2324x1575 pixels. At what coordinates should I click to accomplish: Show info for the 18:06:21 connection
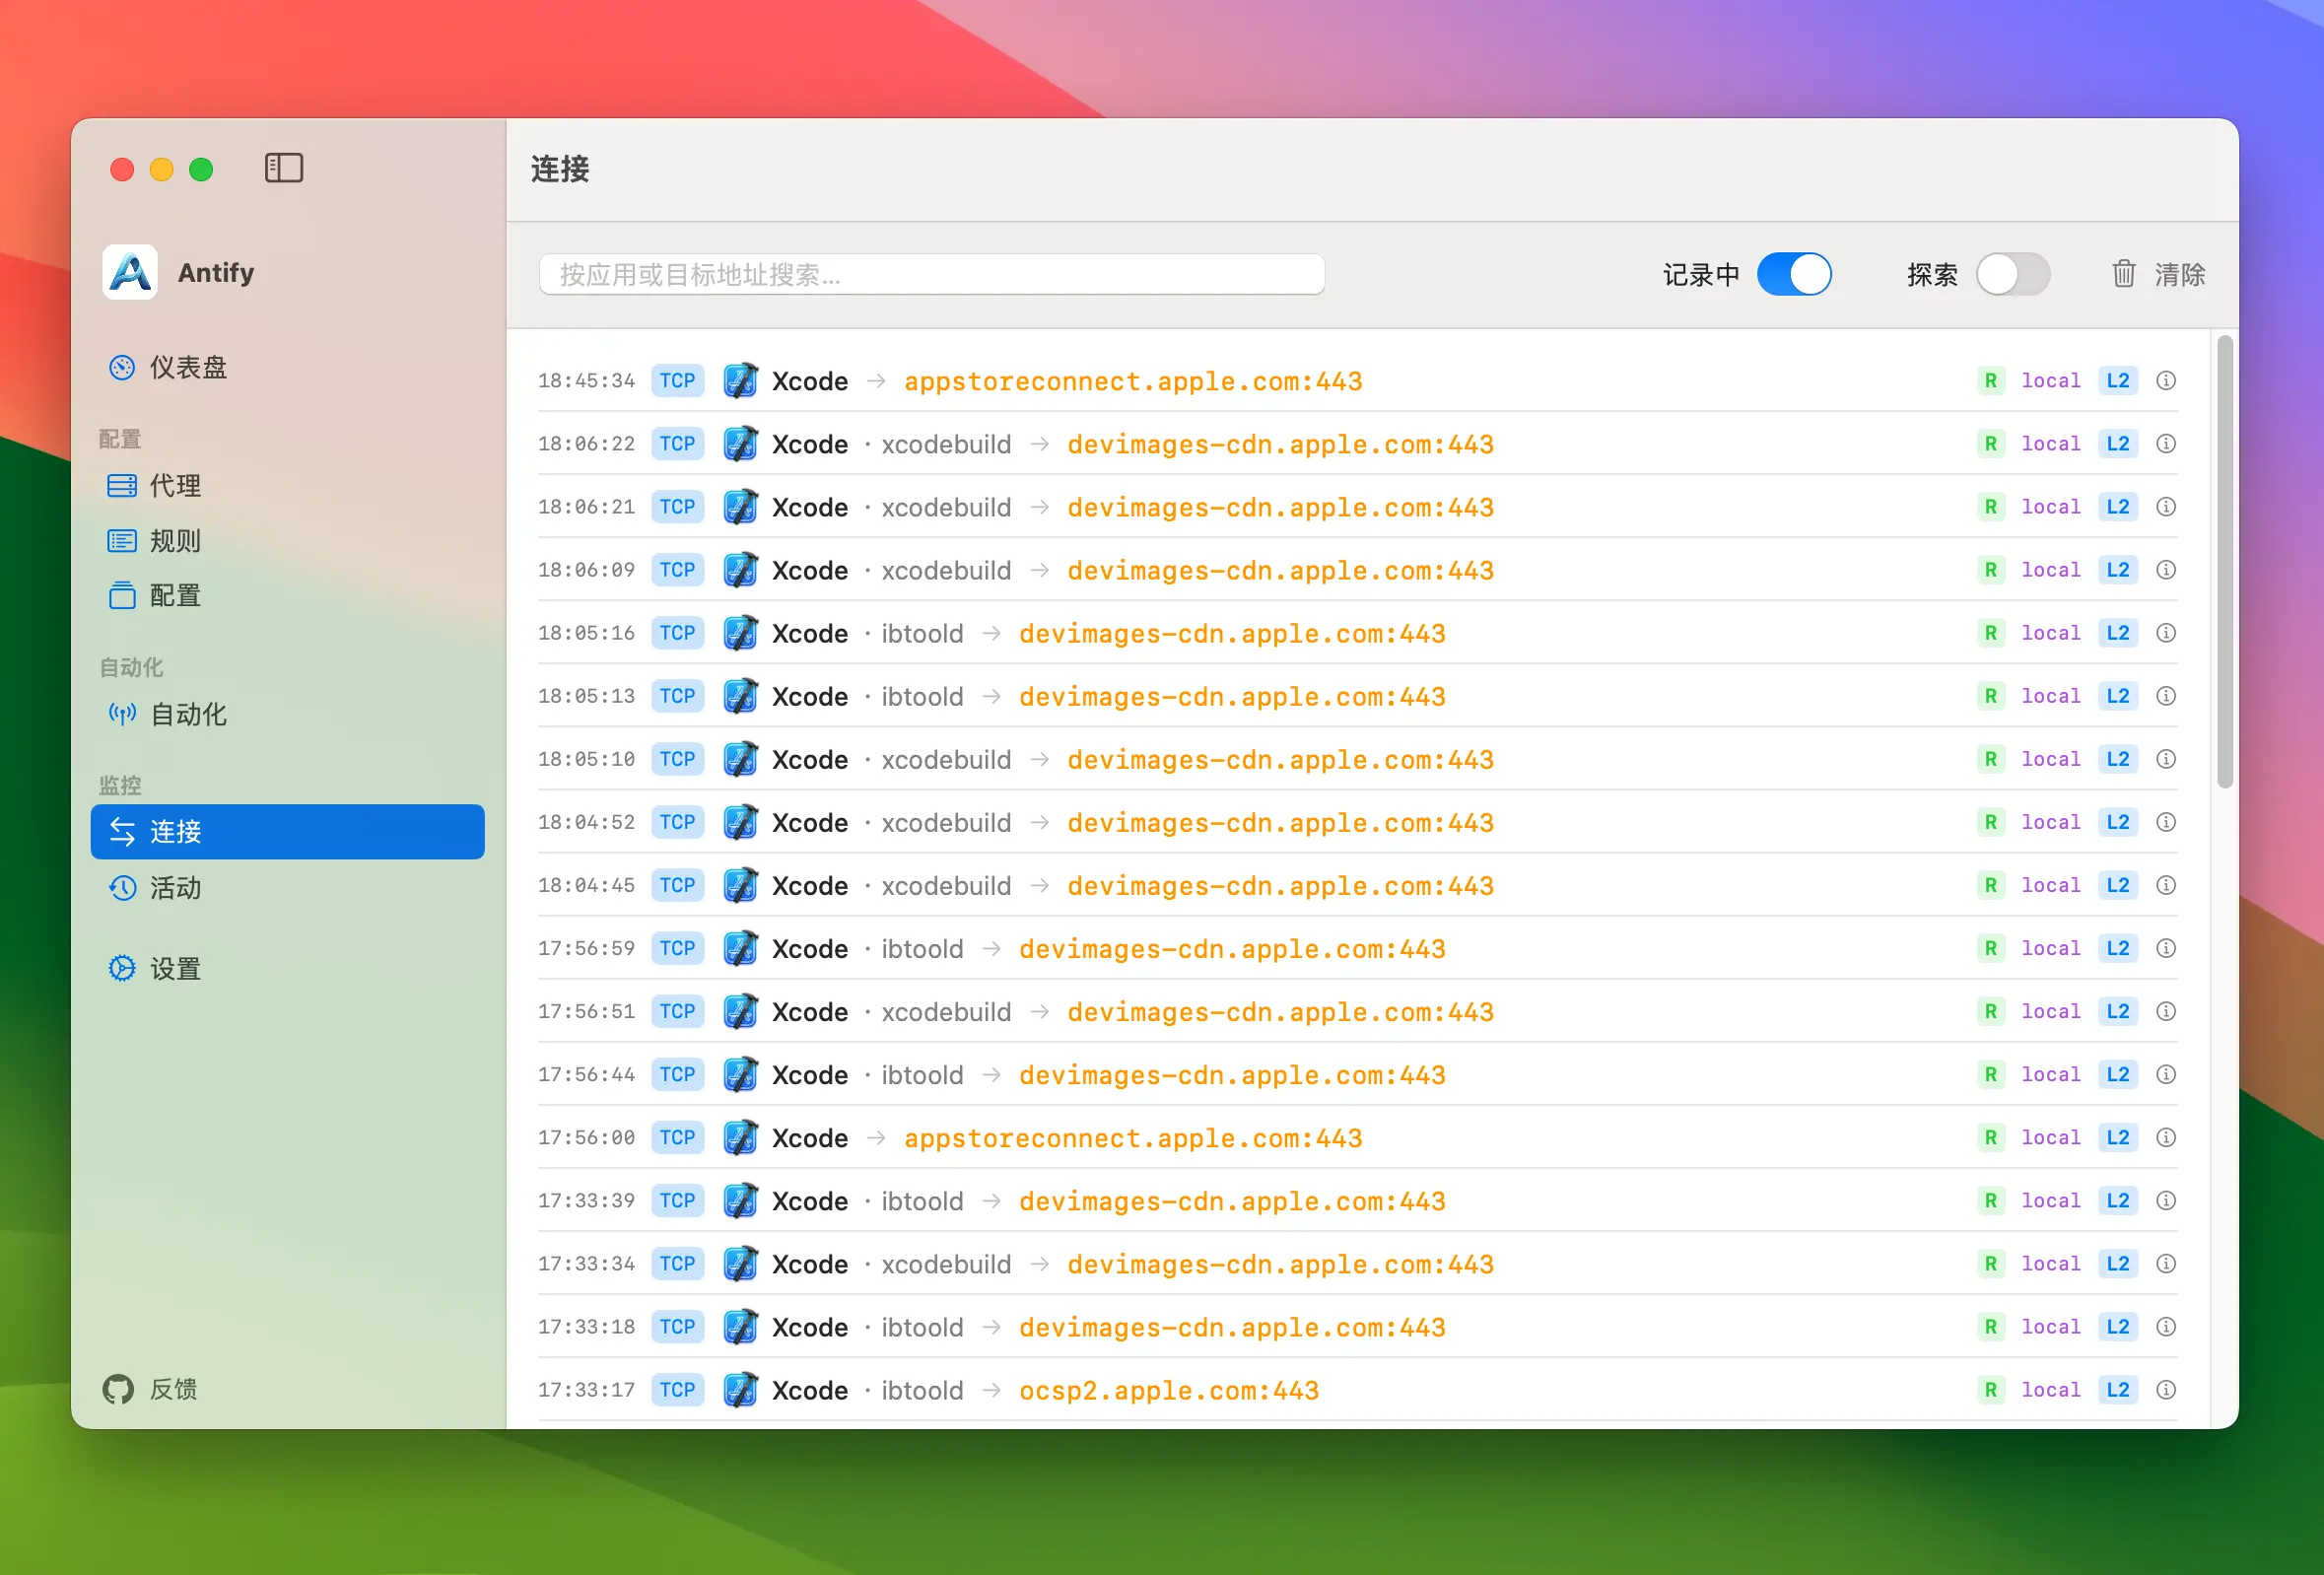pos(2166,507)
